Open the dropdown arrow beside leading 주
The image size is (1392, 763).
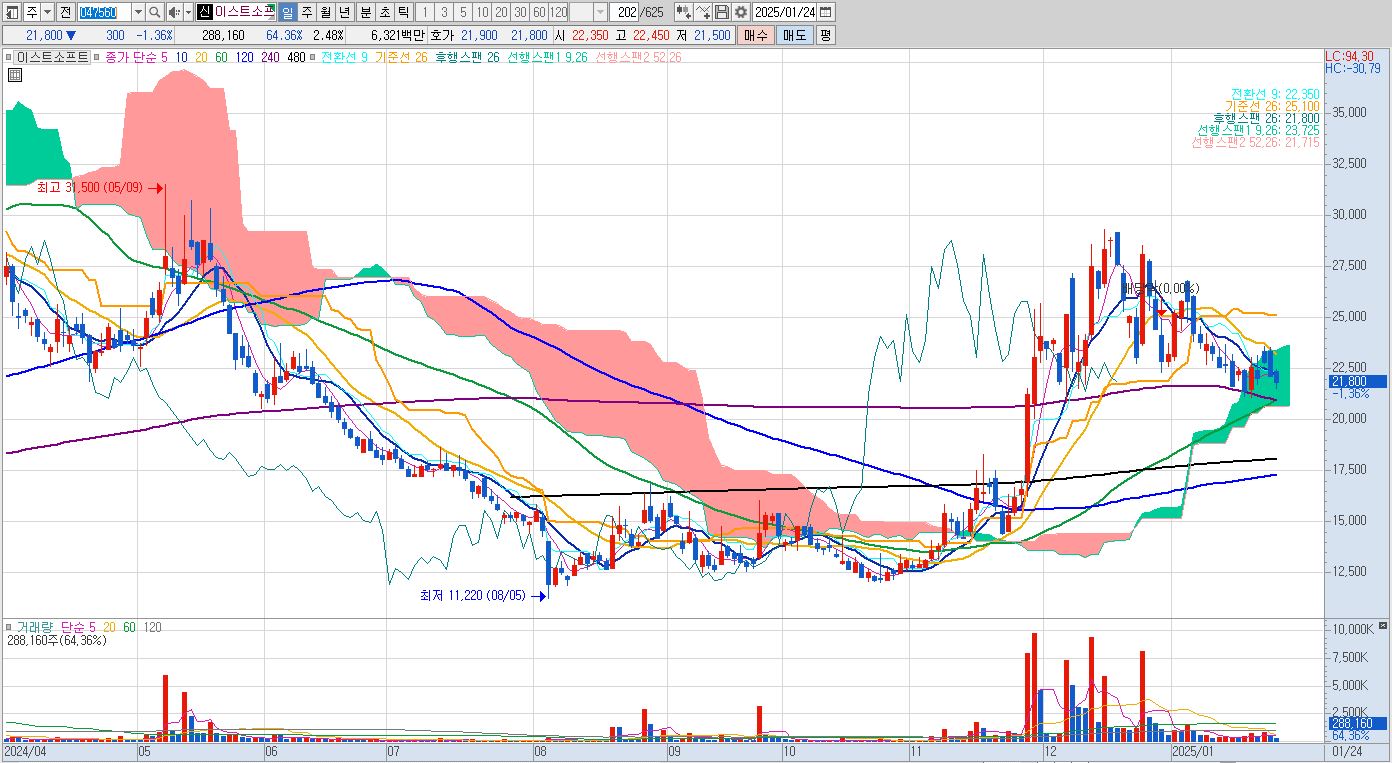coord(48,12)
